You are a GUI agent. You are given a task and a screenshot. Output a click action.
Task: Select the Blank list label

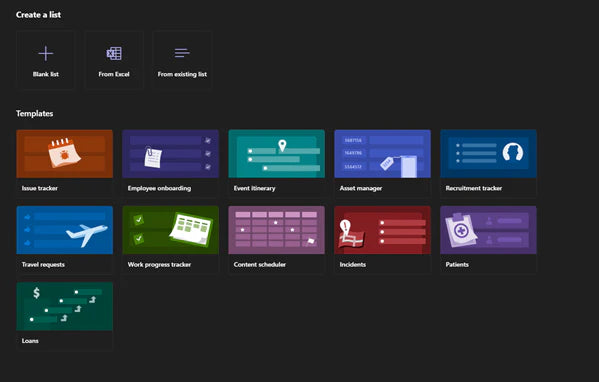coord(46,74)
